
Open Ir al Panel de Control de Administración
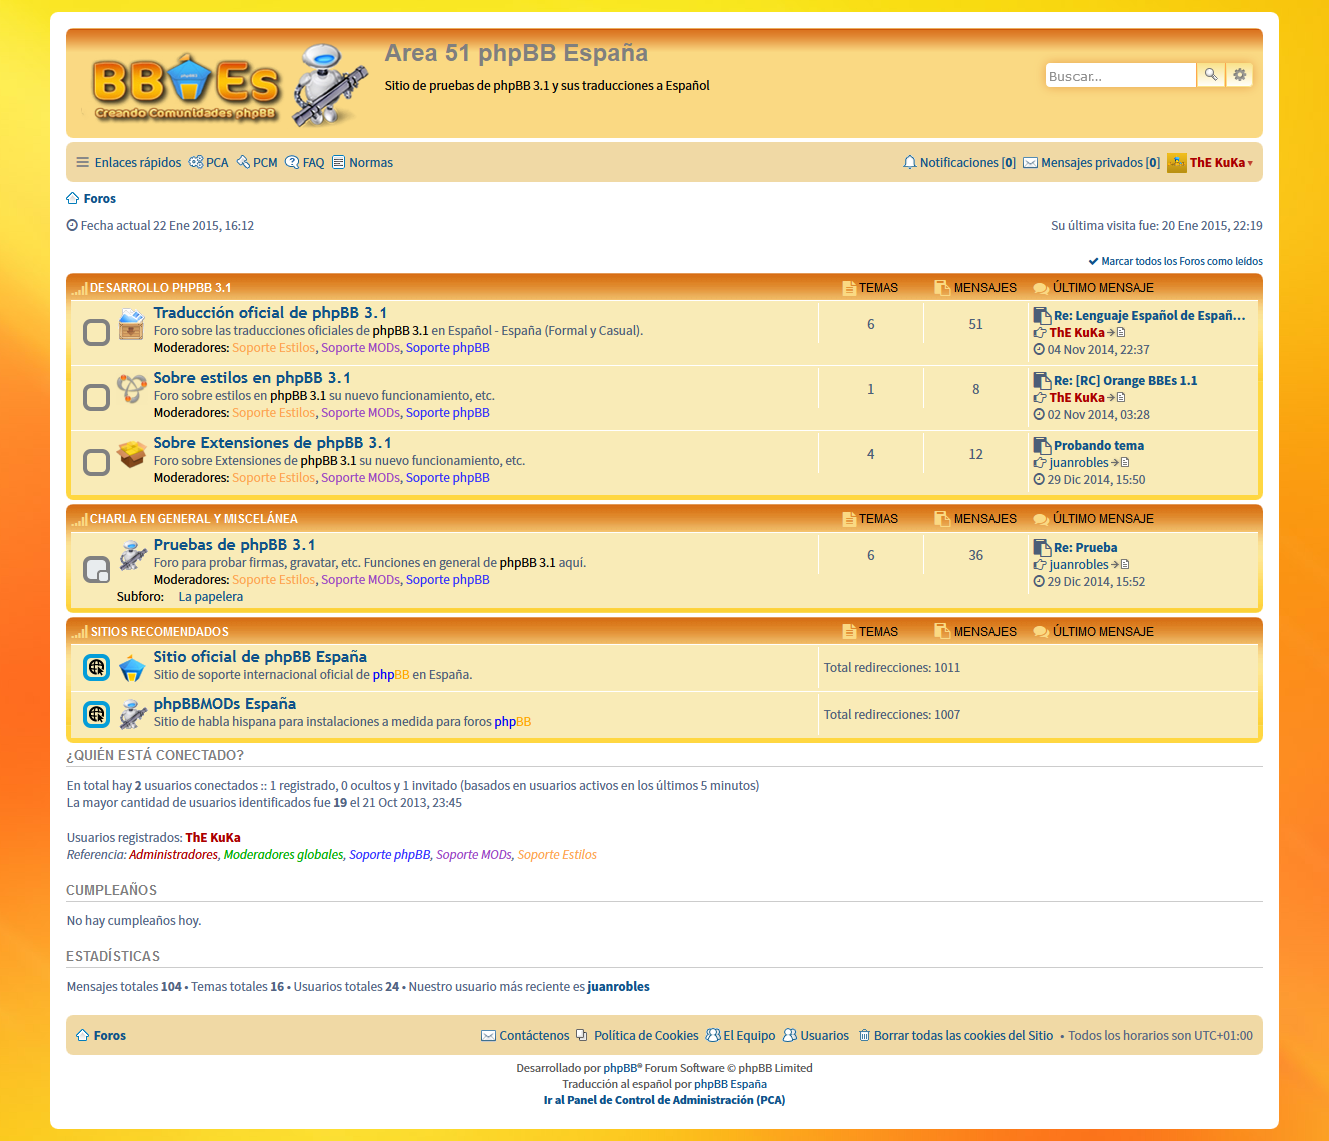(664, 1099)
